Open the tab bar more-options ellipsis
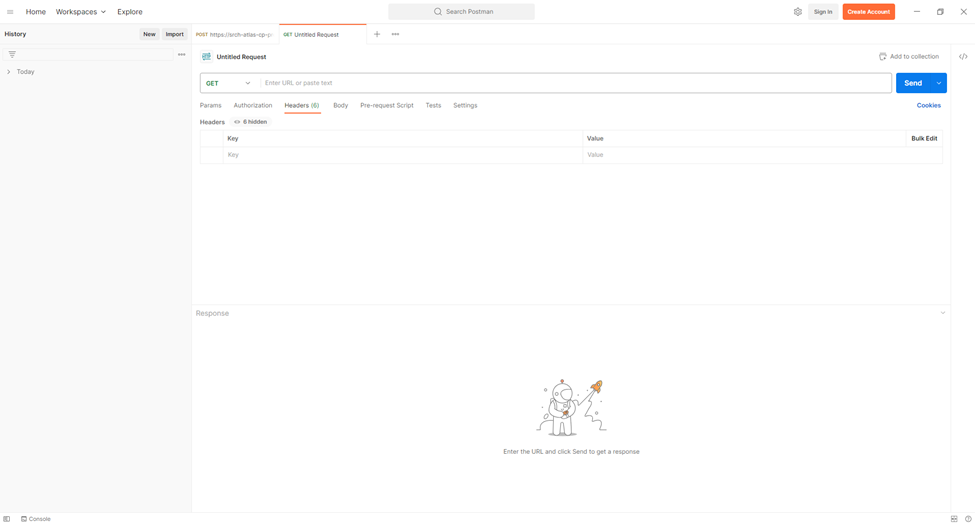975x525 pixels. [x=395, y=34]
